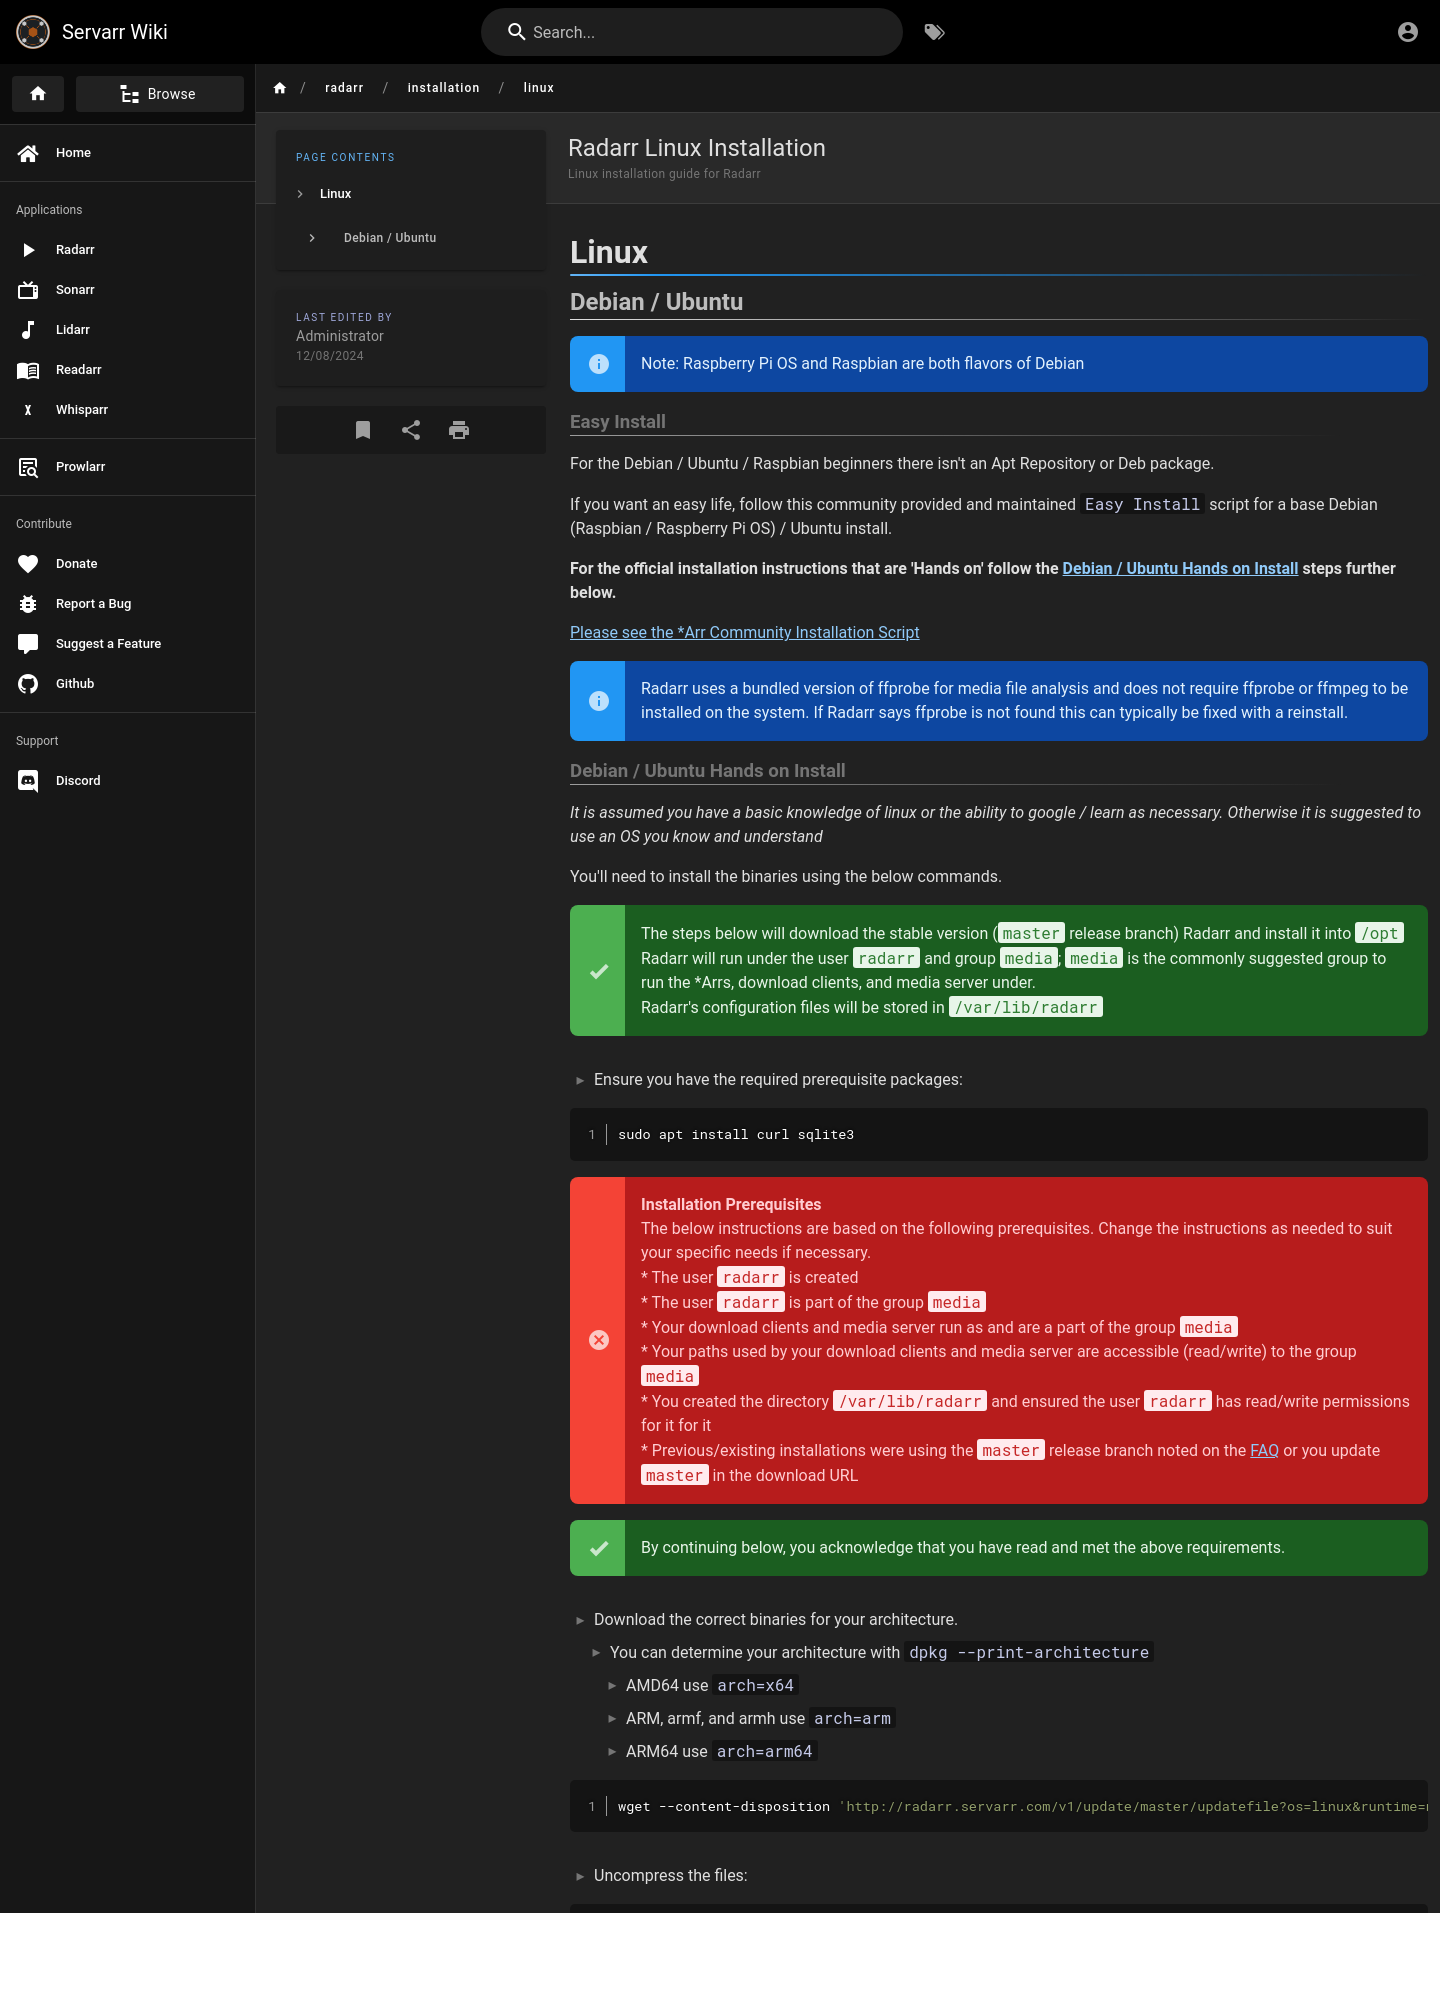Click error icon in Installation Prerequisites box
This screenshot has height=2000, width=1440.
click(599, 1340)
